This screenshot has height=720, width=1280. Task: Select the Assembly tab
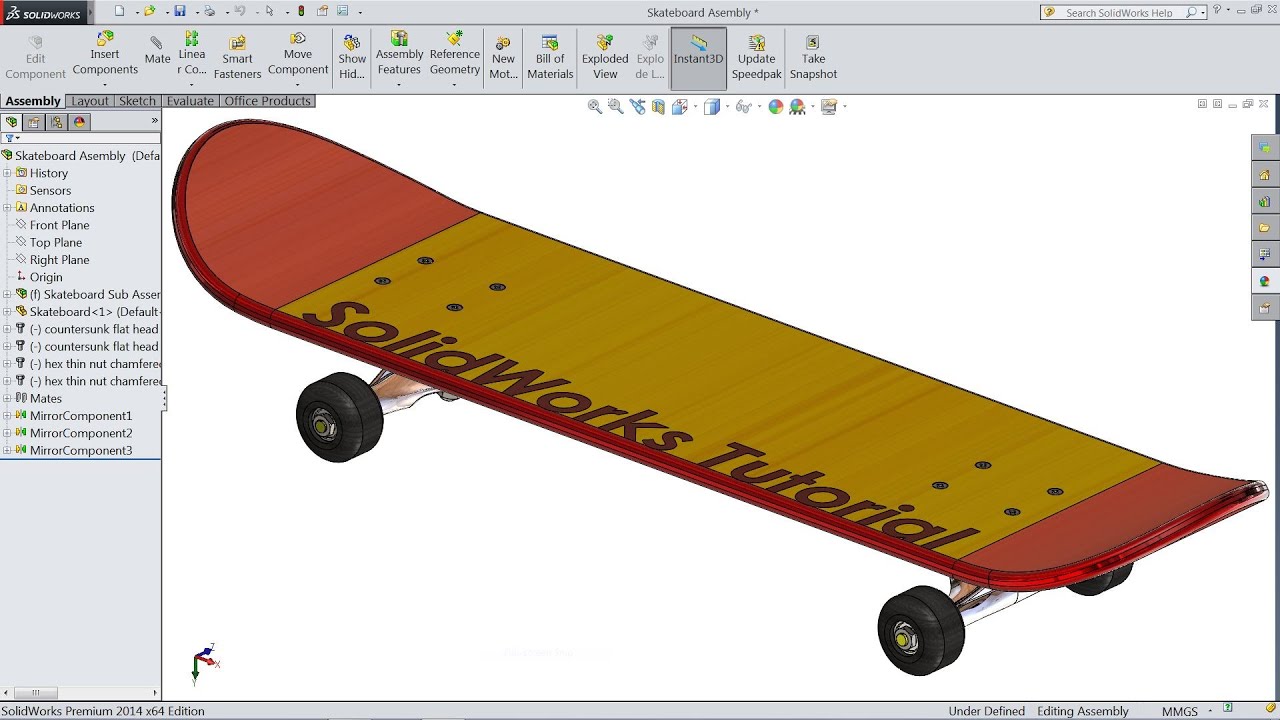point(33,101)
